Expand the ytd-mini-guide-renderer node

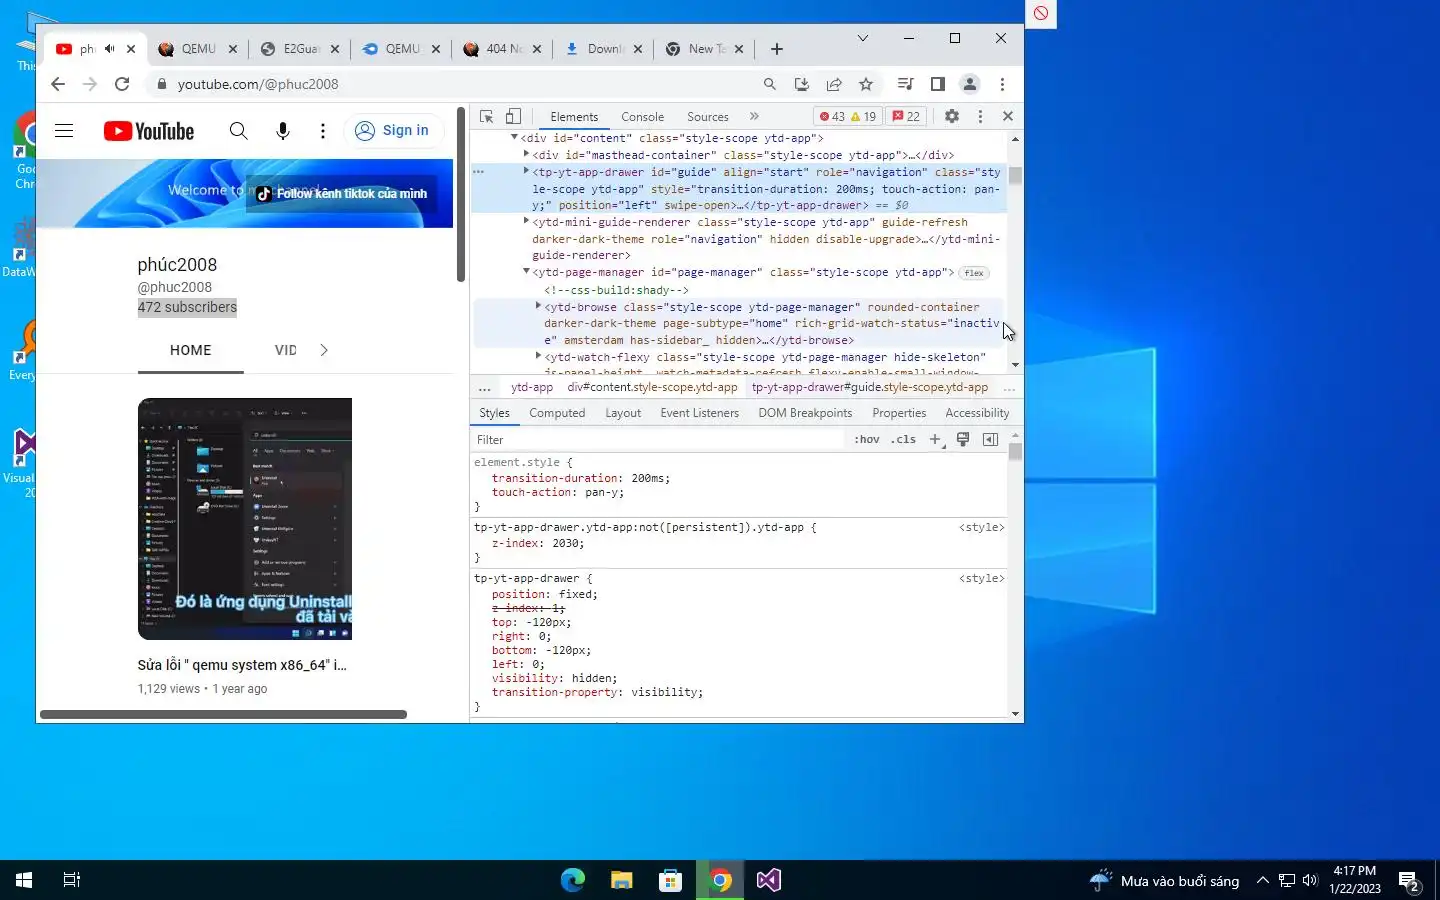pyautogui.click(x=526, y=221)
